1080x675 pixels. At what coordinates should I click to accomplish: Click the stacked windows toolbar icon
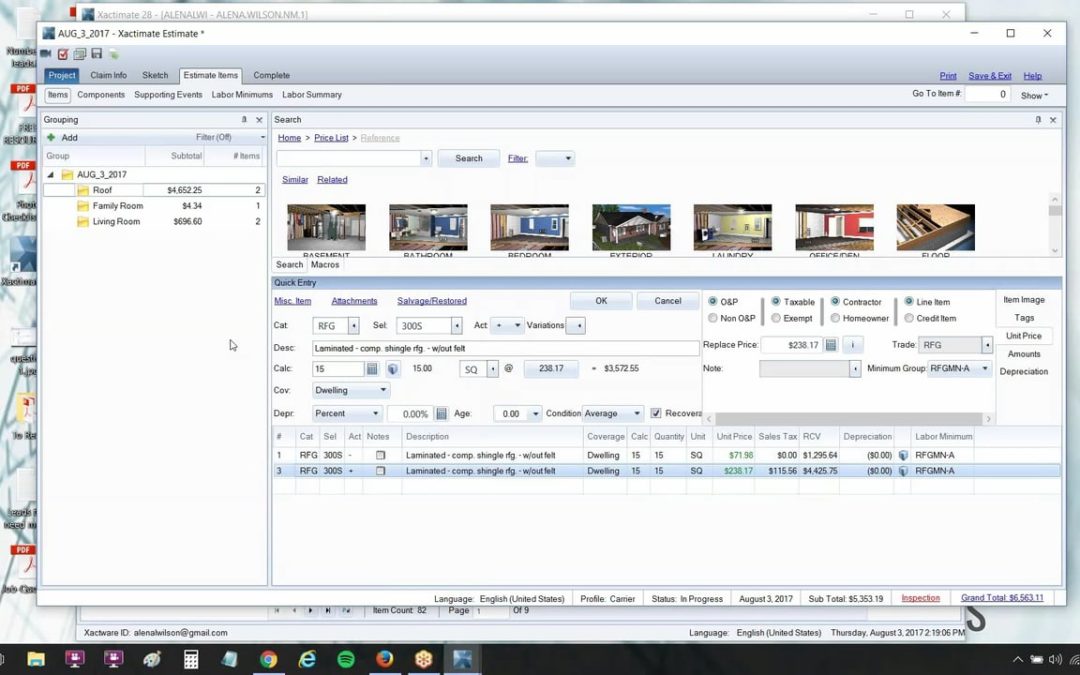tap(79, 54)
